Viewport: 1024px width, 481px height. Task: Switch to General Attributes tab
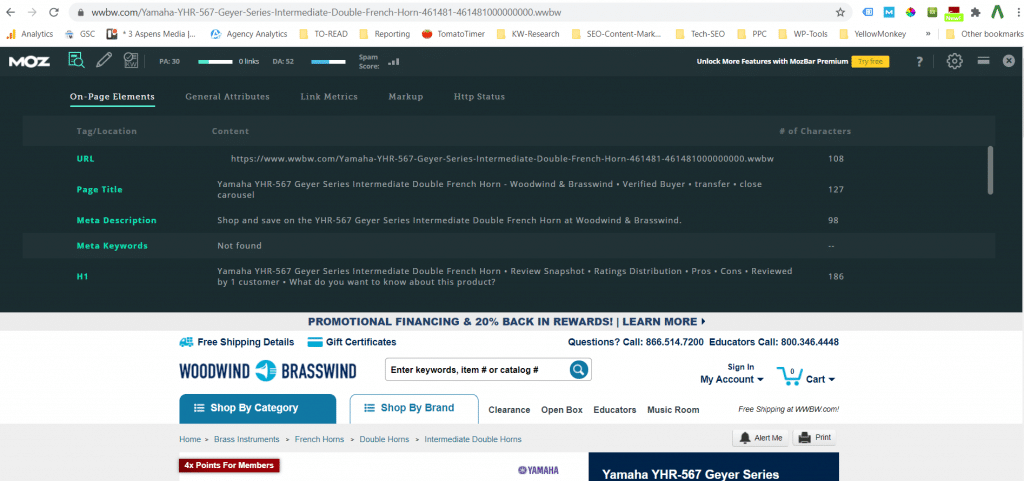[x=227, y=97]
